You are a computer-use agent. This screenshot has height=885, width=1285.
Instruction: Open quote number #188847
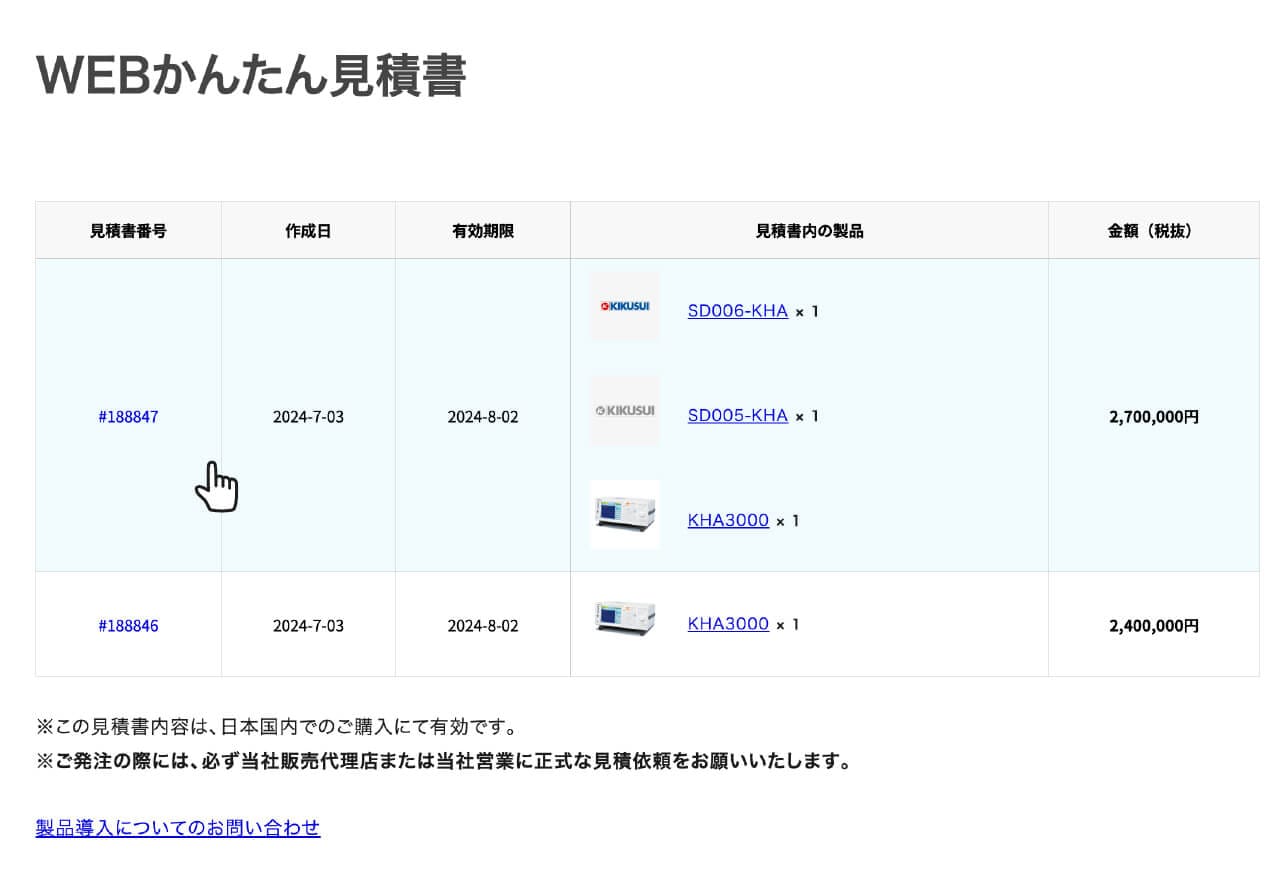tap(128, 417)
